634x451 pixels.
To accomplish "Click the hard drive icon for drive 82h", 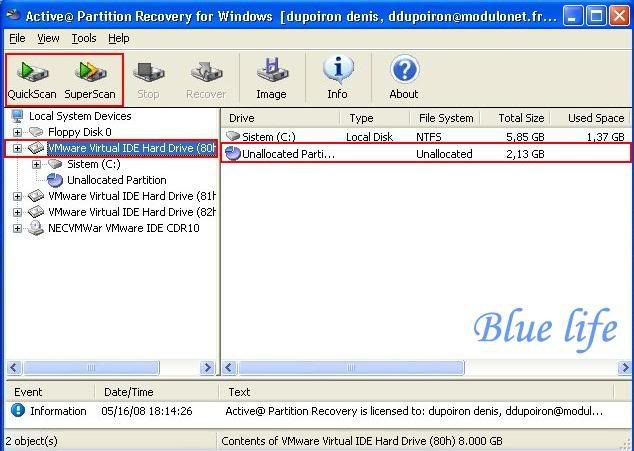I will click(36, 212).
